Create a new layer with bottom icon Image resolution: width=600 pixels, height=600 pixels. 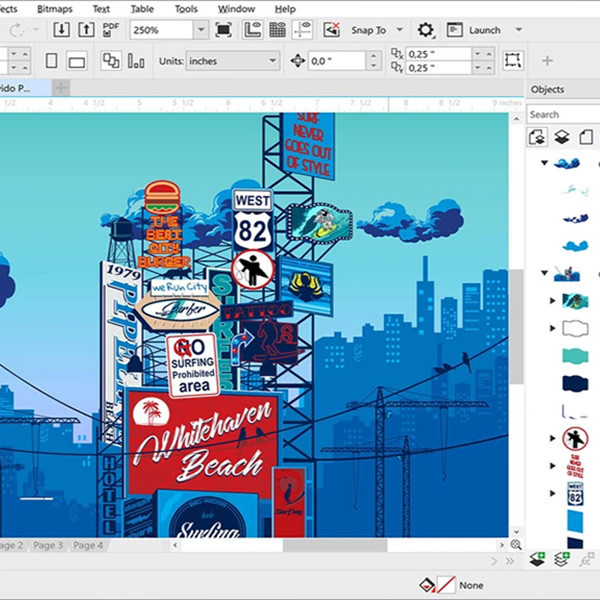537,559
